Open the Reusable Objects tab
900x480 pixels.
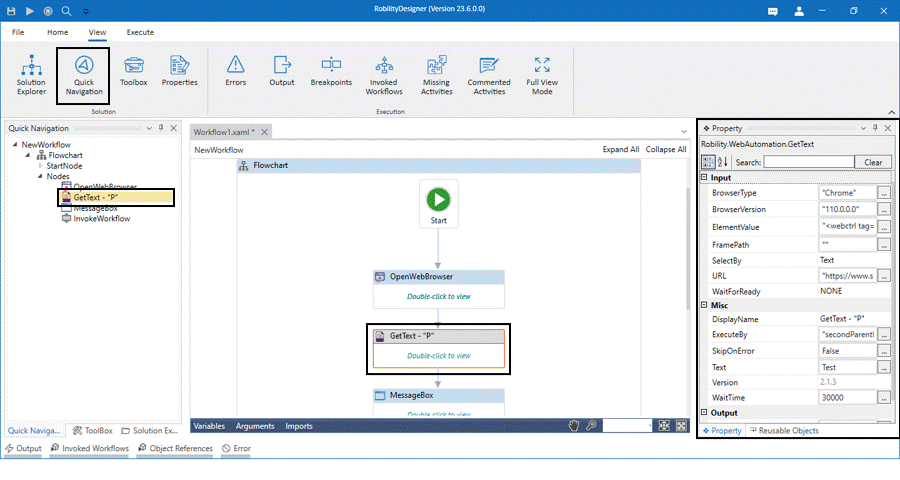tap(784, 430)
